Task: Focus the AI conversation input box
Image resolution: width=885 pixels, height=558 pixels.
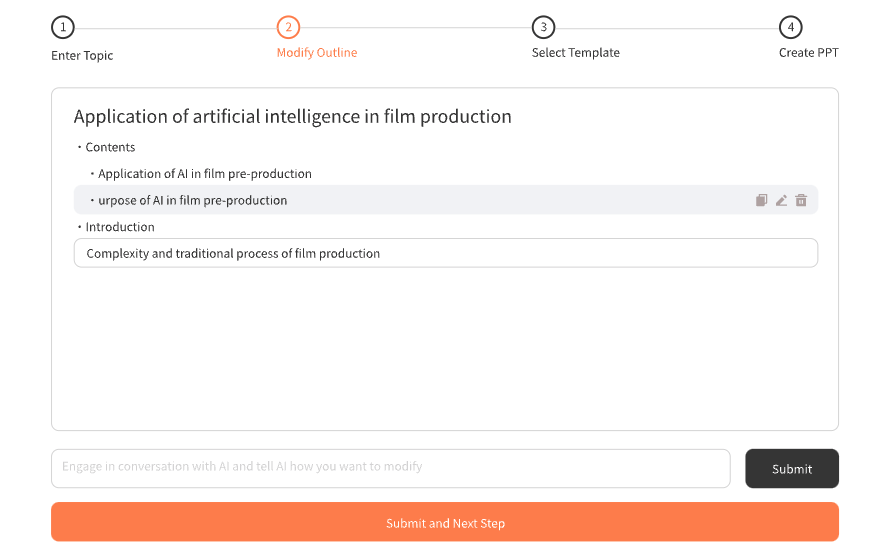Action: [390, 467]
